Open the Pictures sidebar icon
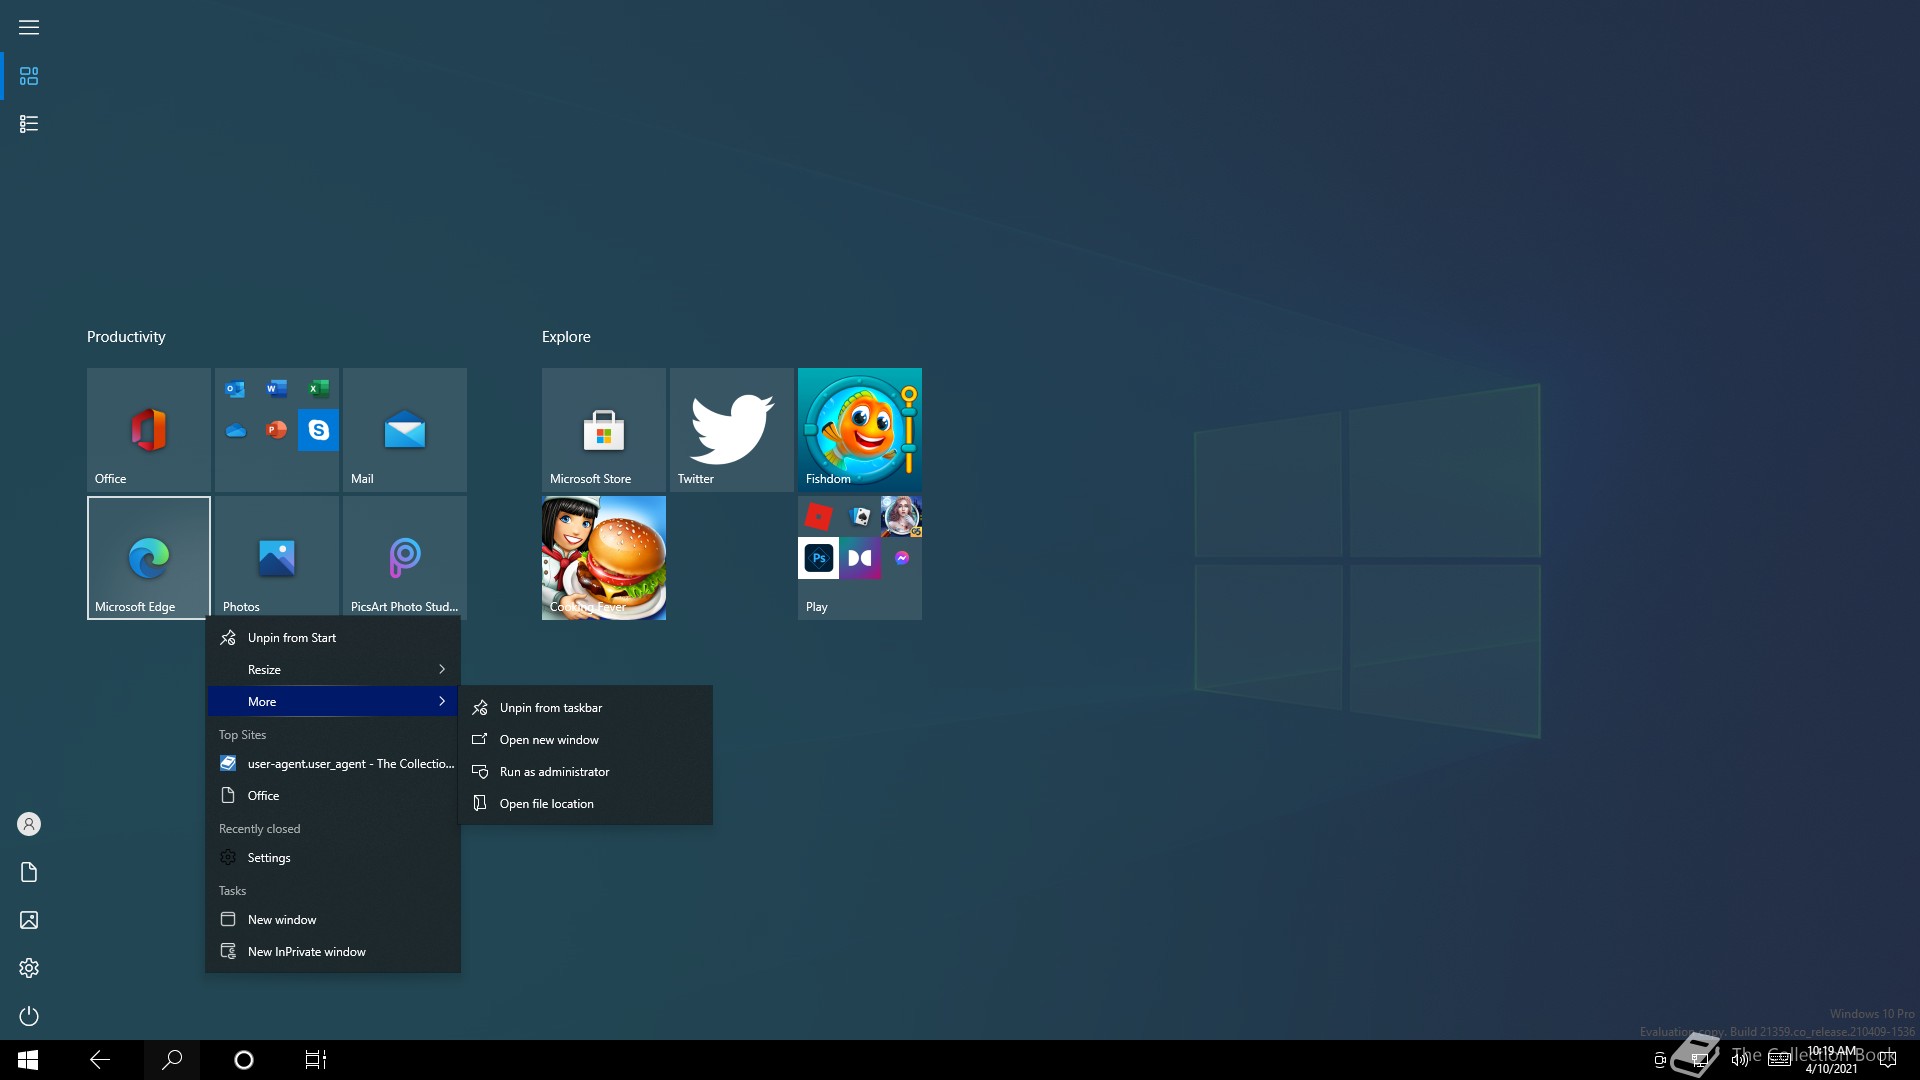 tap(29, 920)
